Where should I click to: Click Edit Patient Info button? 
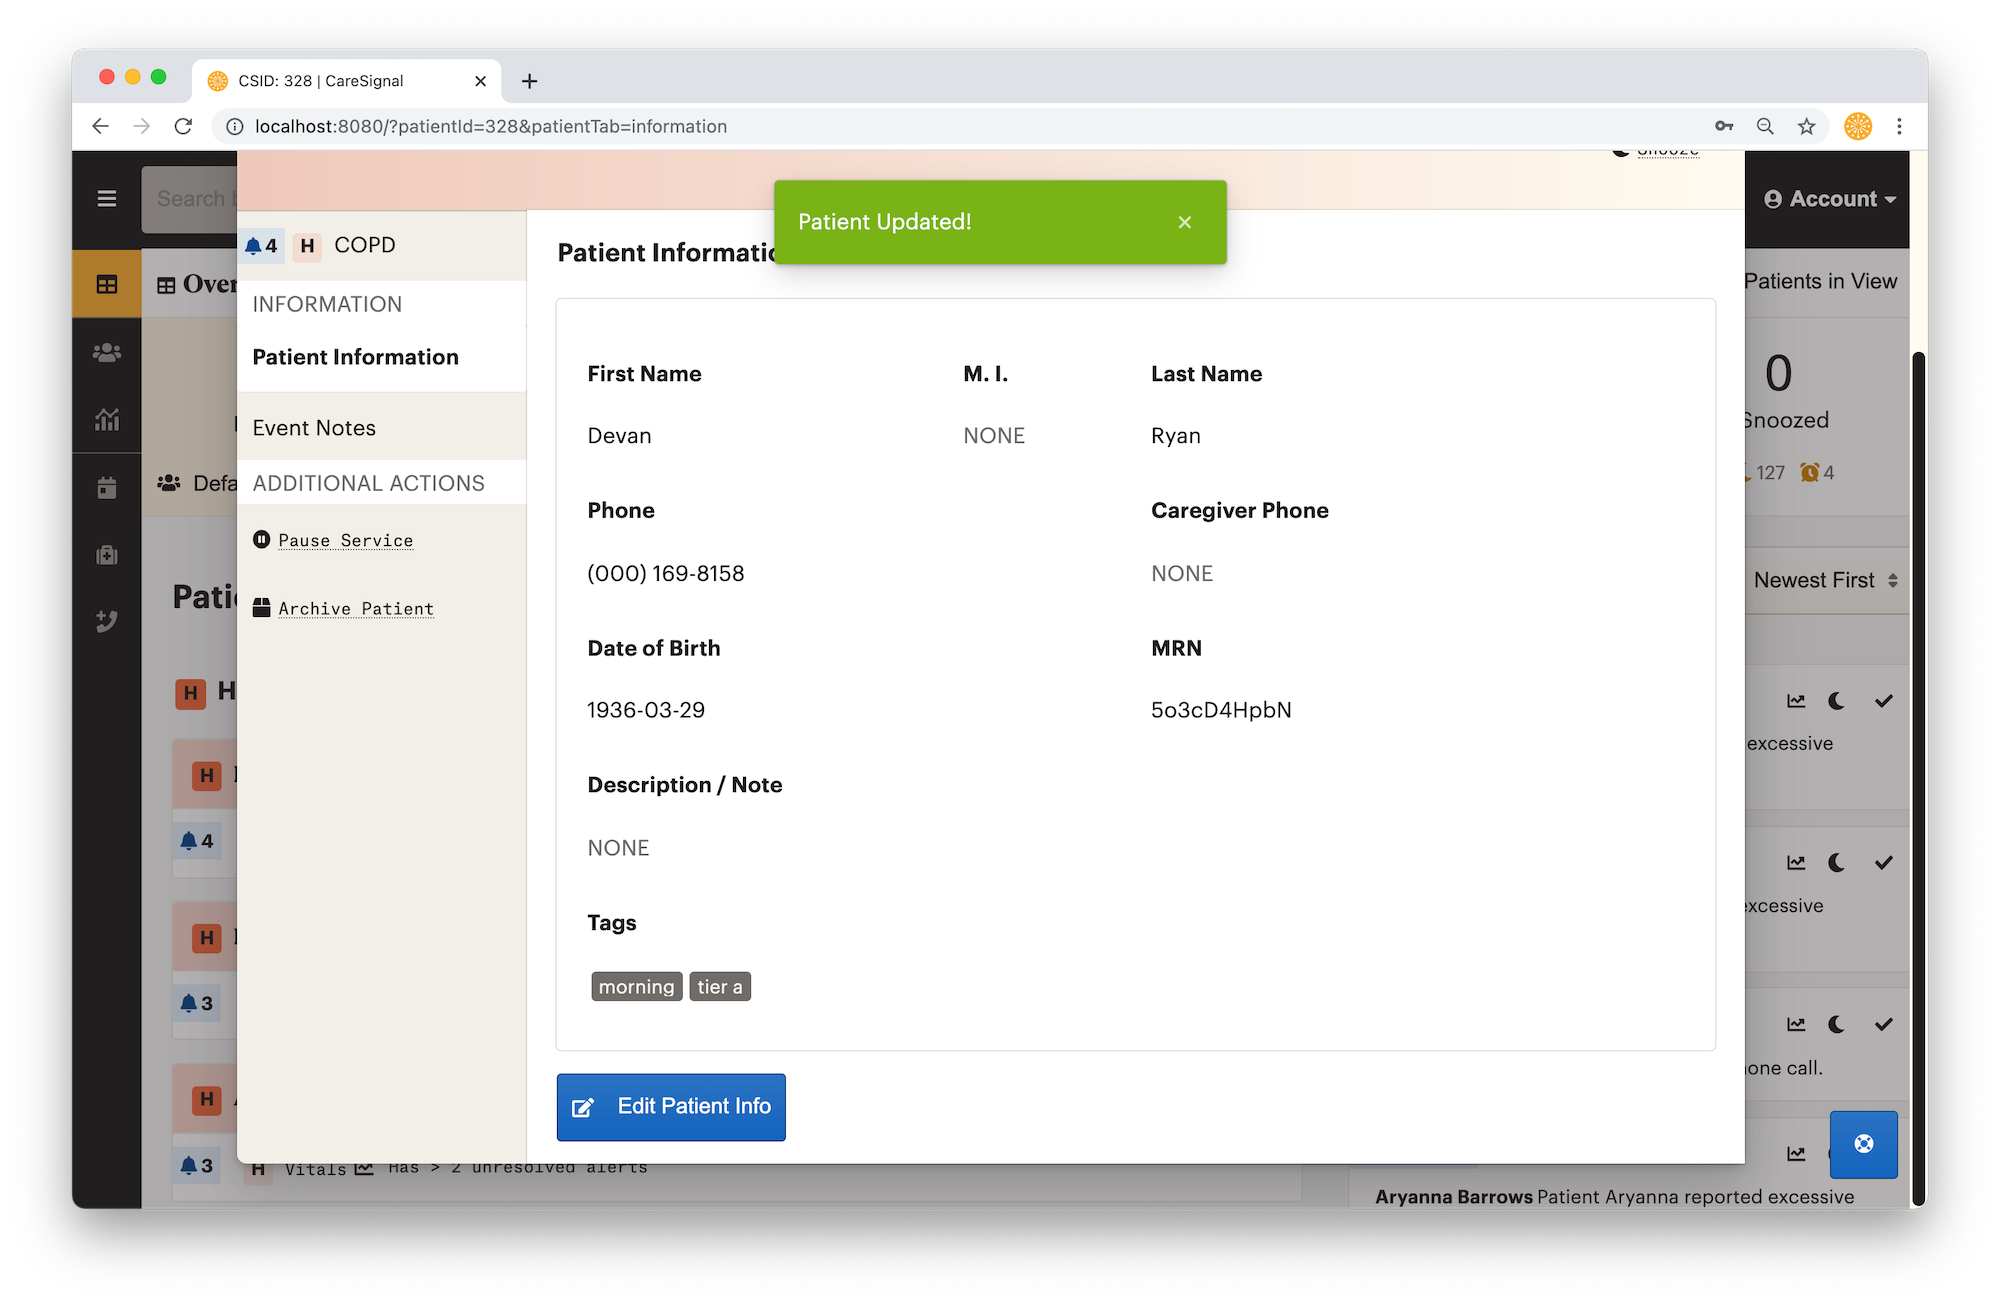pos(671,1107)
